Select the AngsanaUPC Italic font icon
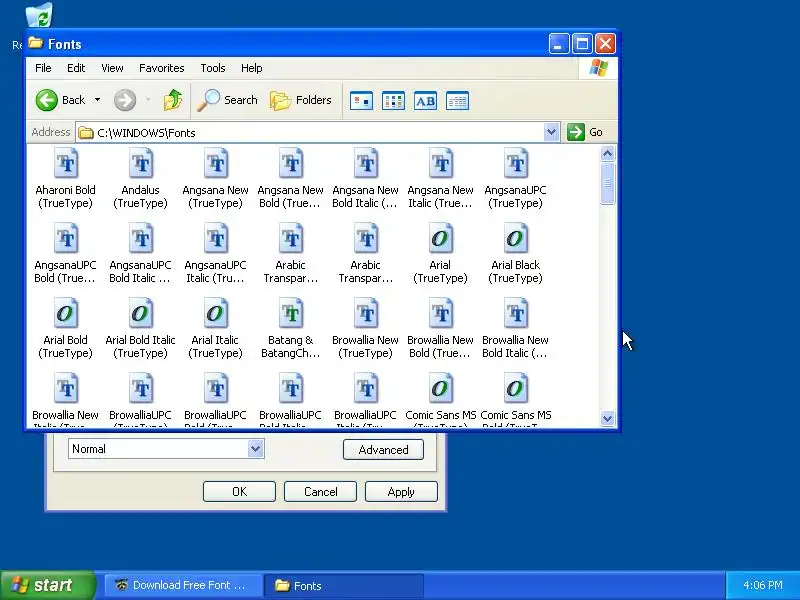This screenshot has width=800, height=600. [x=216, y=239]
